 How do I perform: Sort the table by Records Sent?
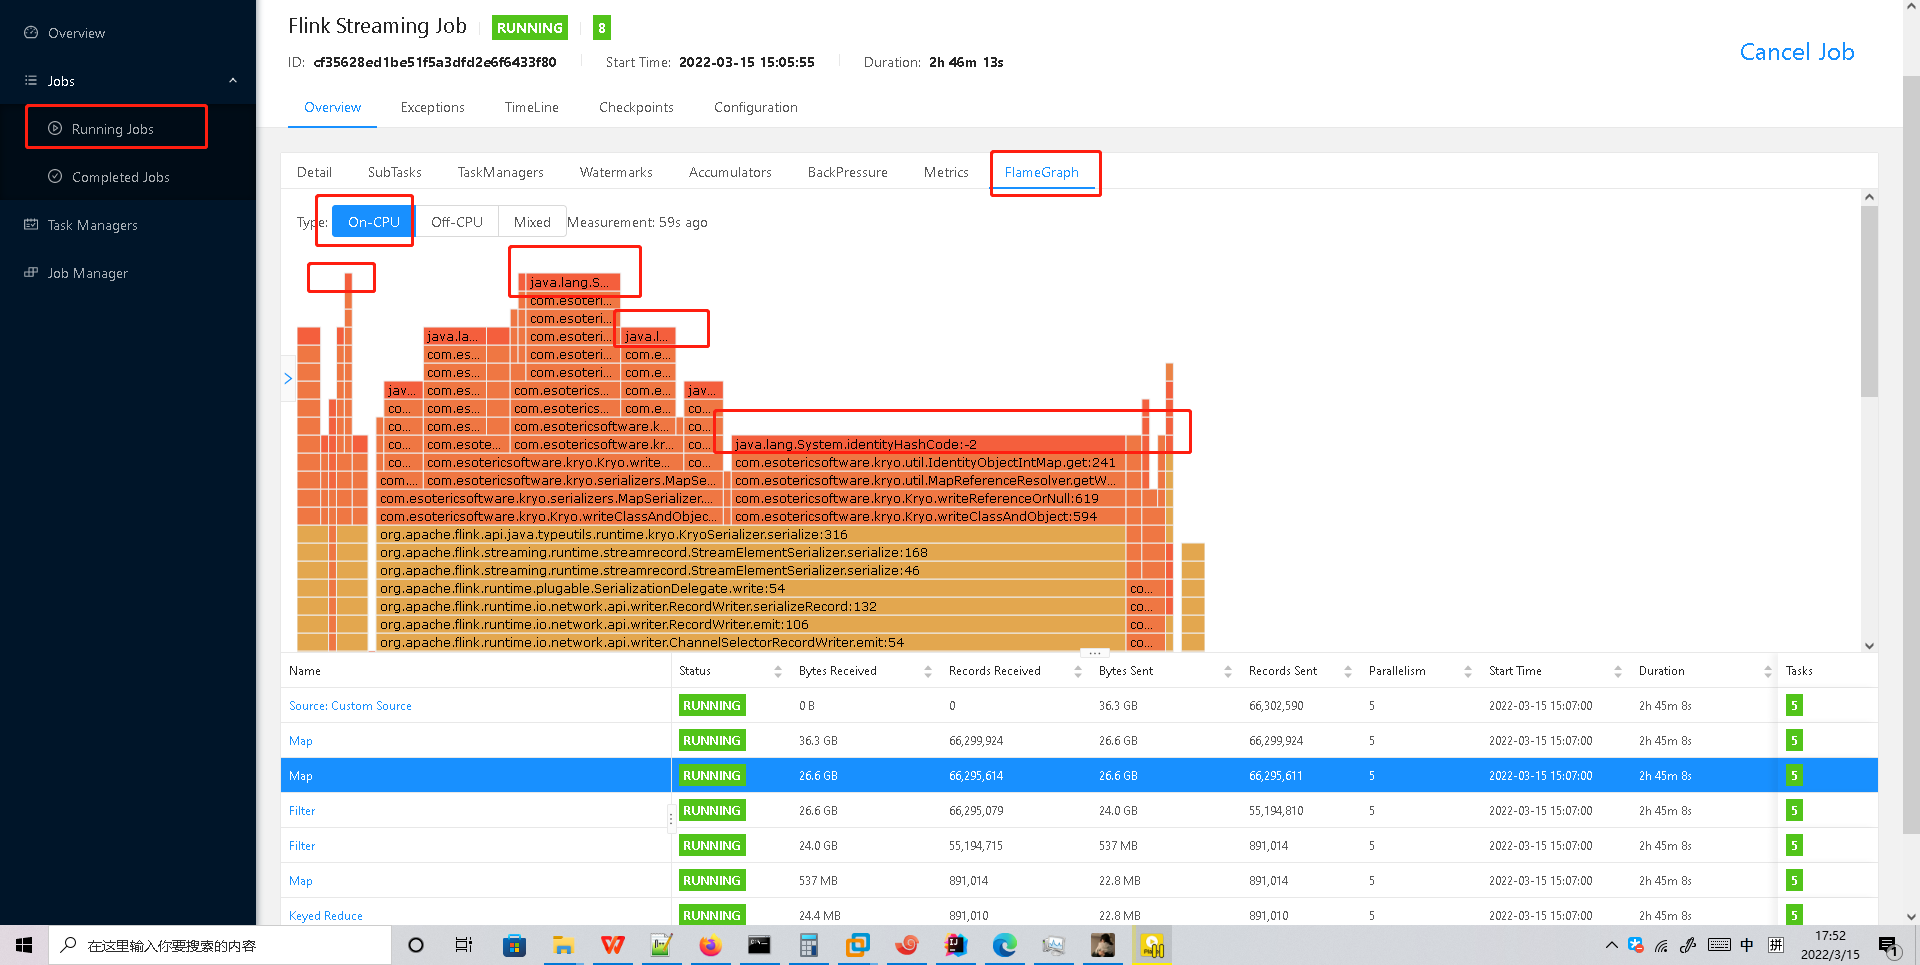point(1347,671)
